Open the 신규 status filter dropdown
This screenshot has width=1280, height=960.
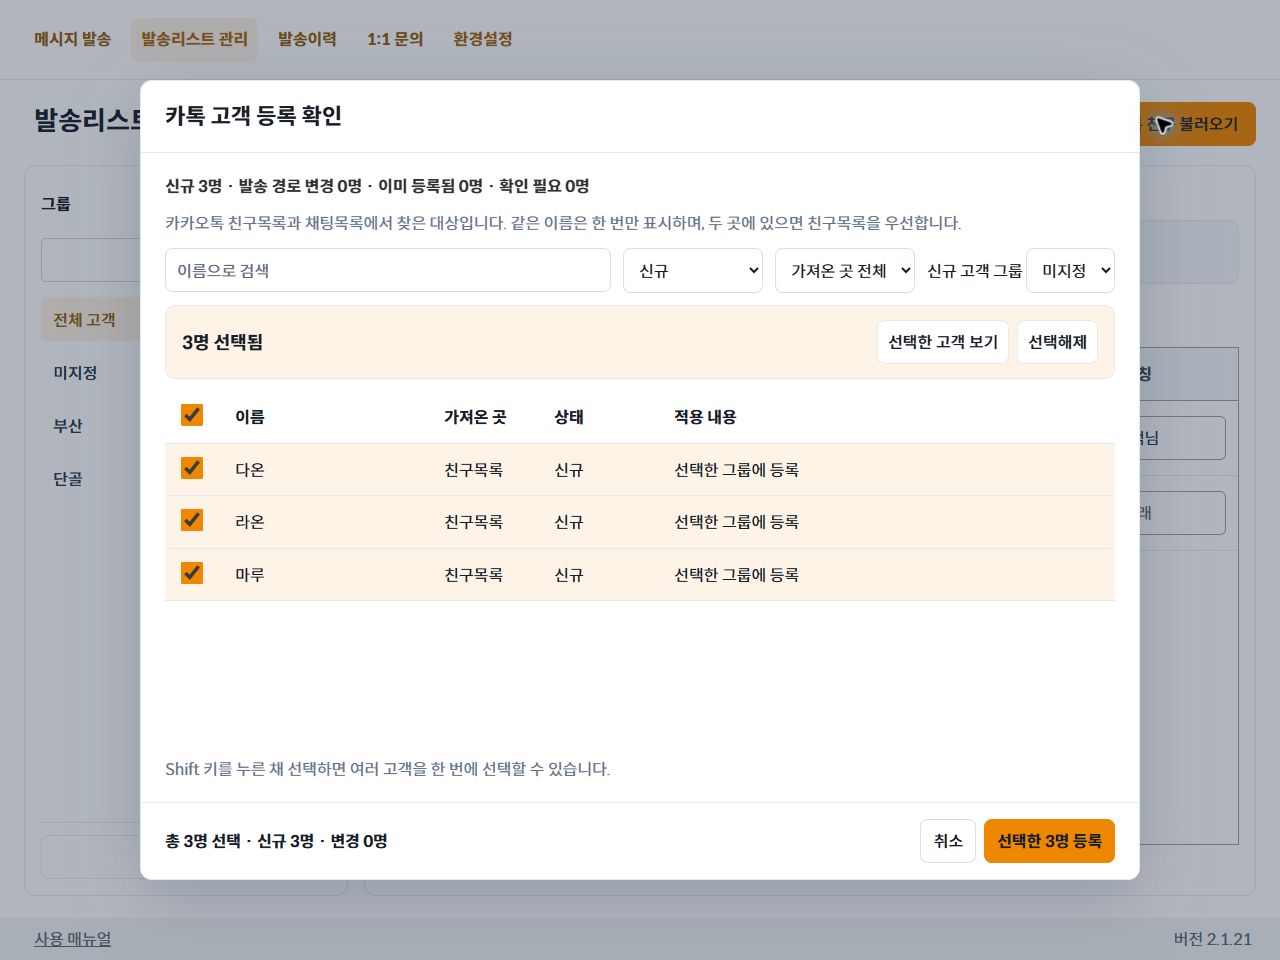[693, 271]
